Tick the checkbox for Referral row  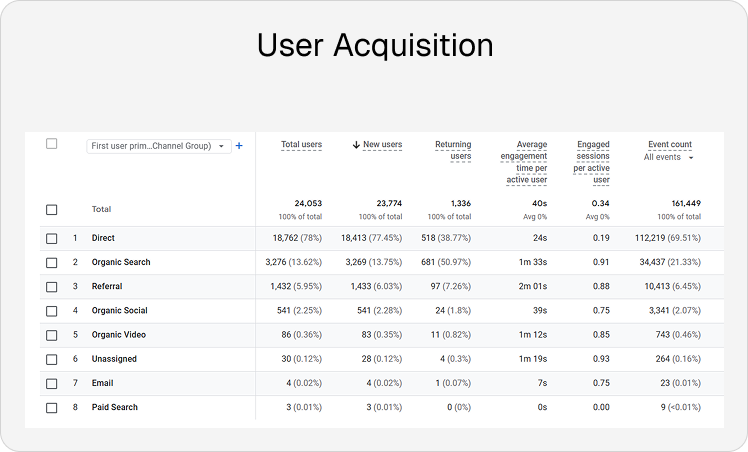[x=52, y=287]
